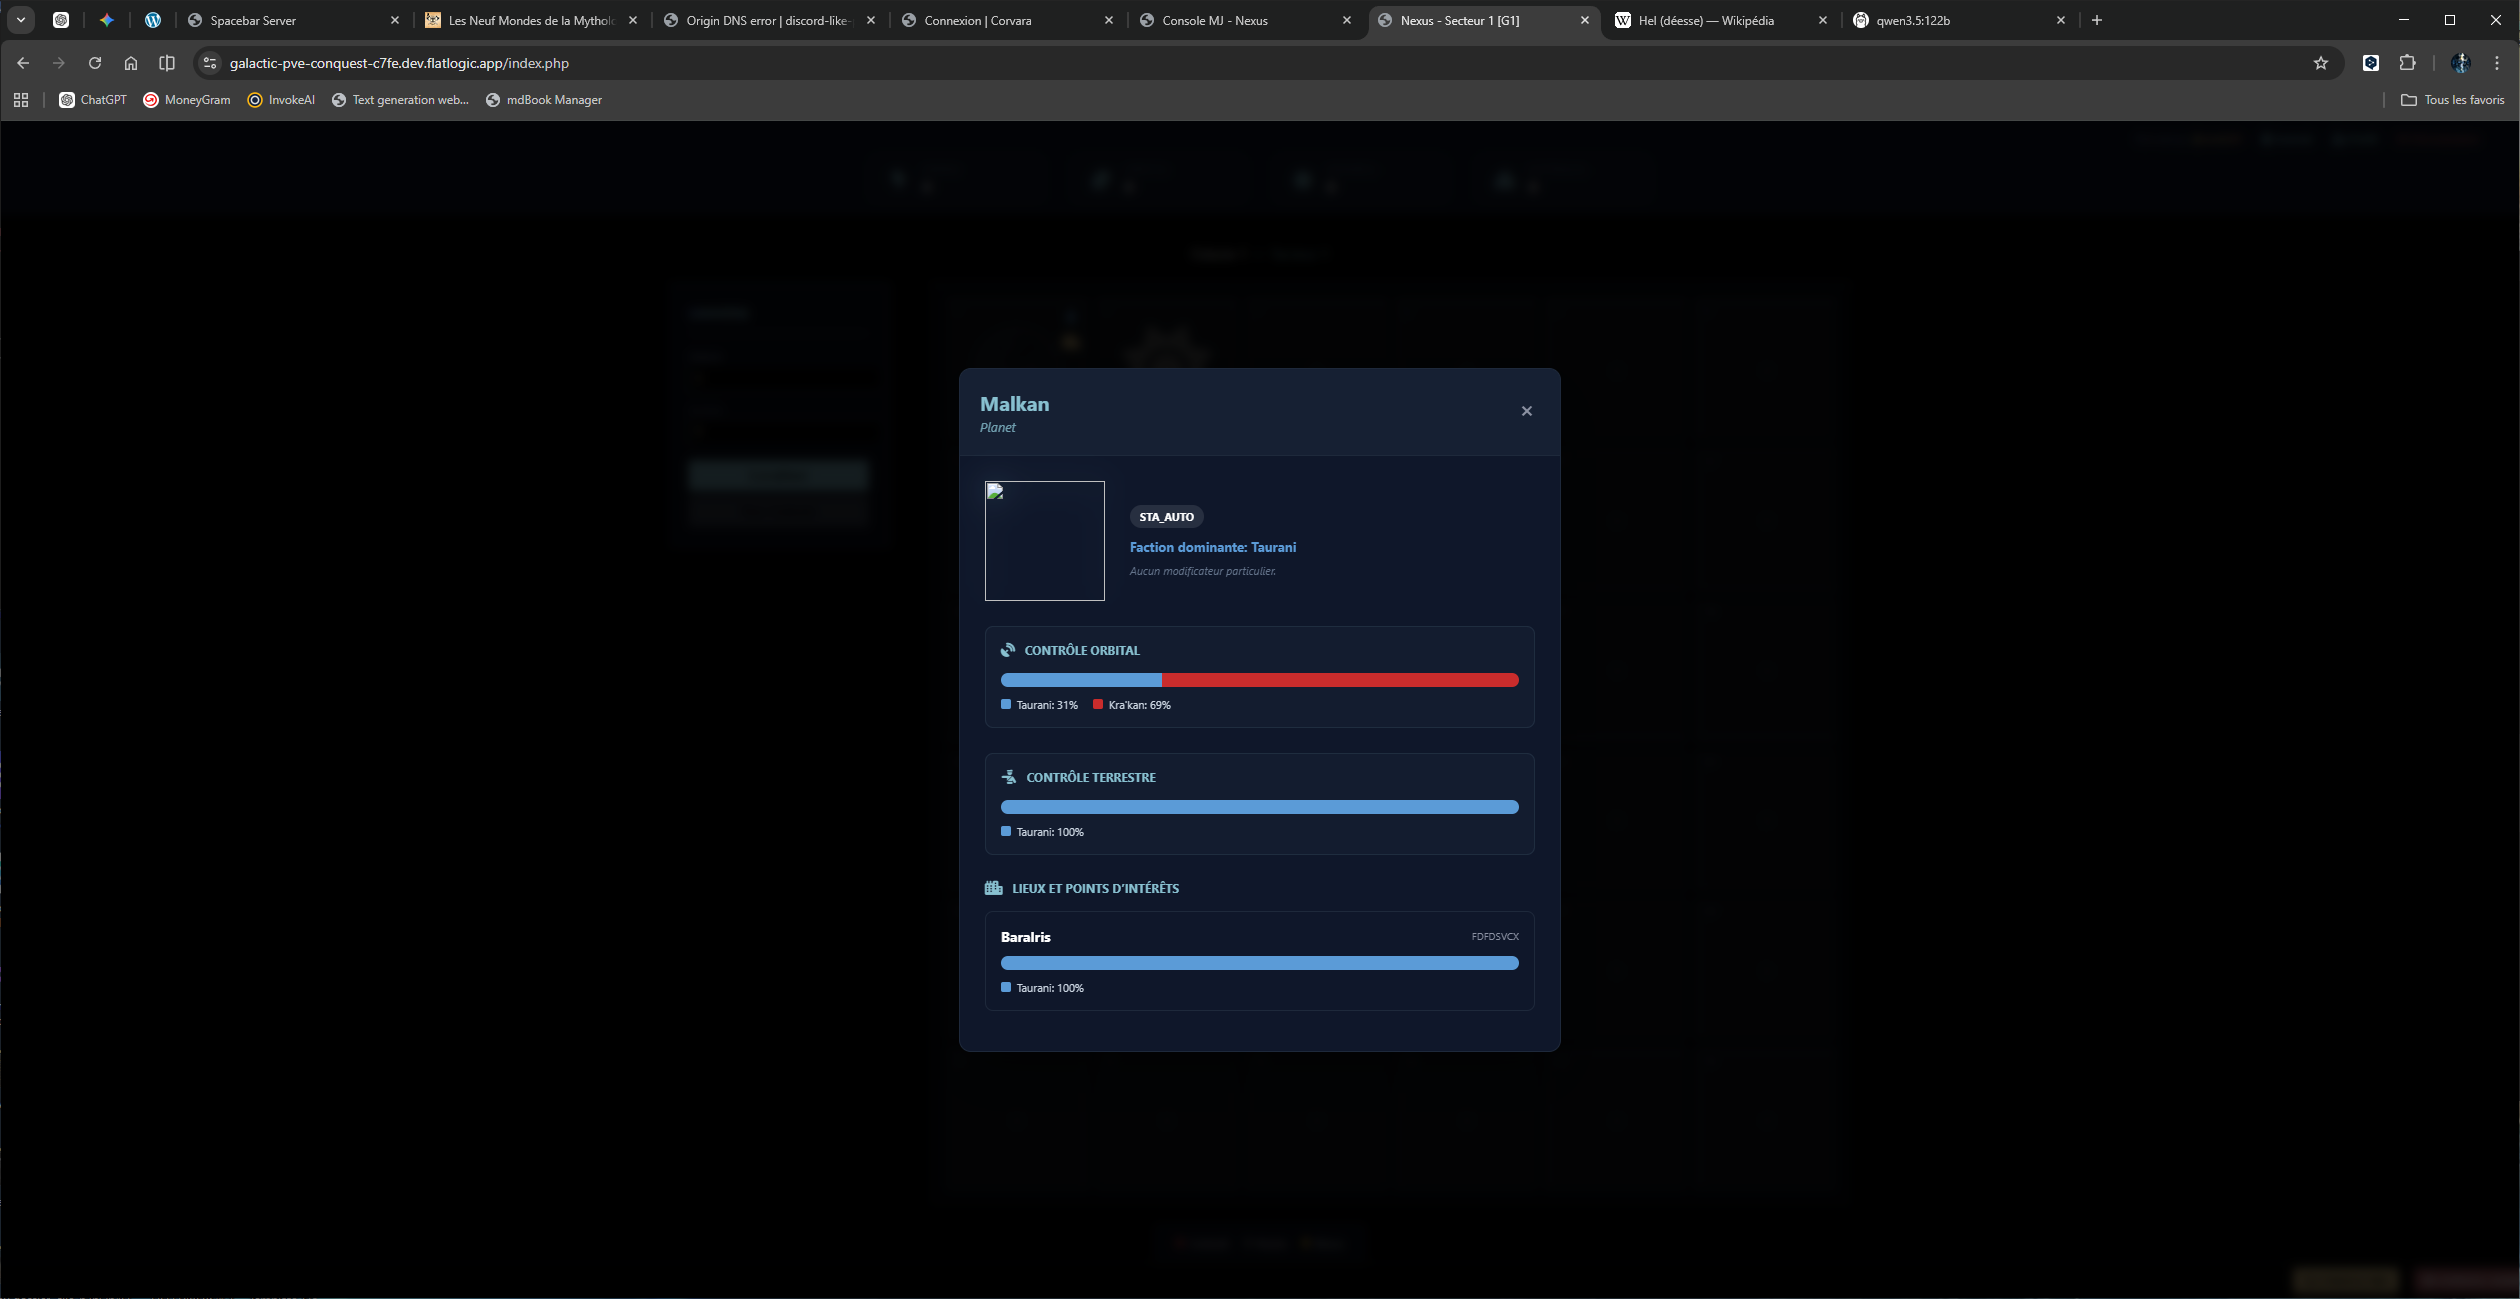Screen dimensions: 2520x1299
Task: Open a new browser tab
Action: click(x=2097, y=20)
